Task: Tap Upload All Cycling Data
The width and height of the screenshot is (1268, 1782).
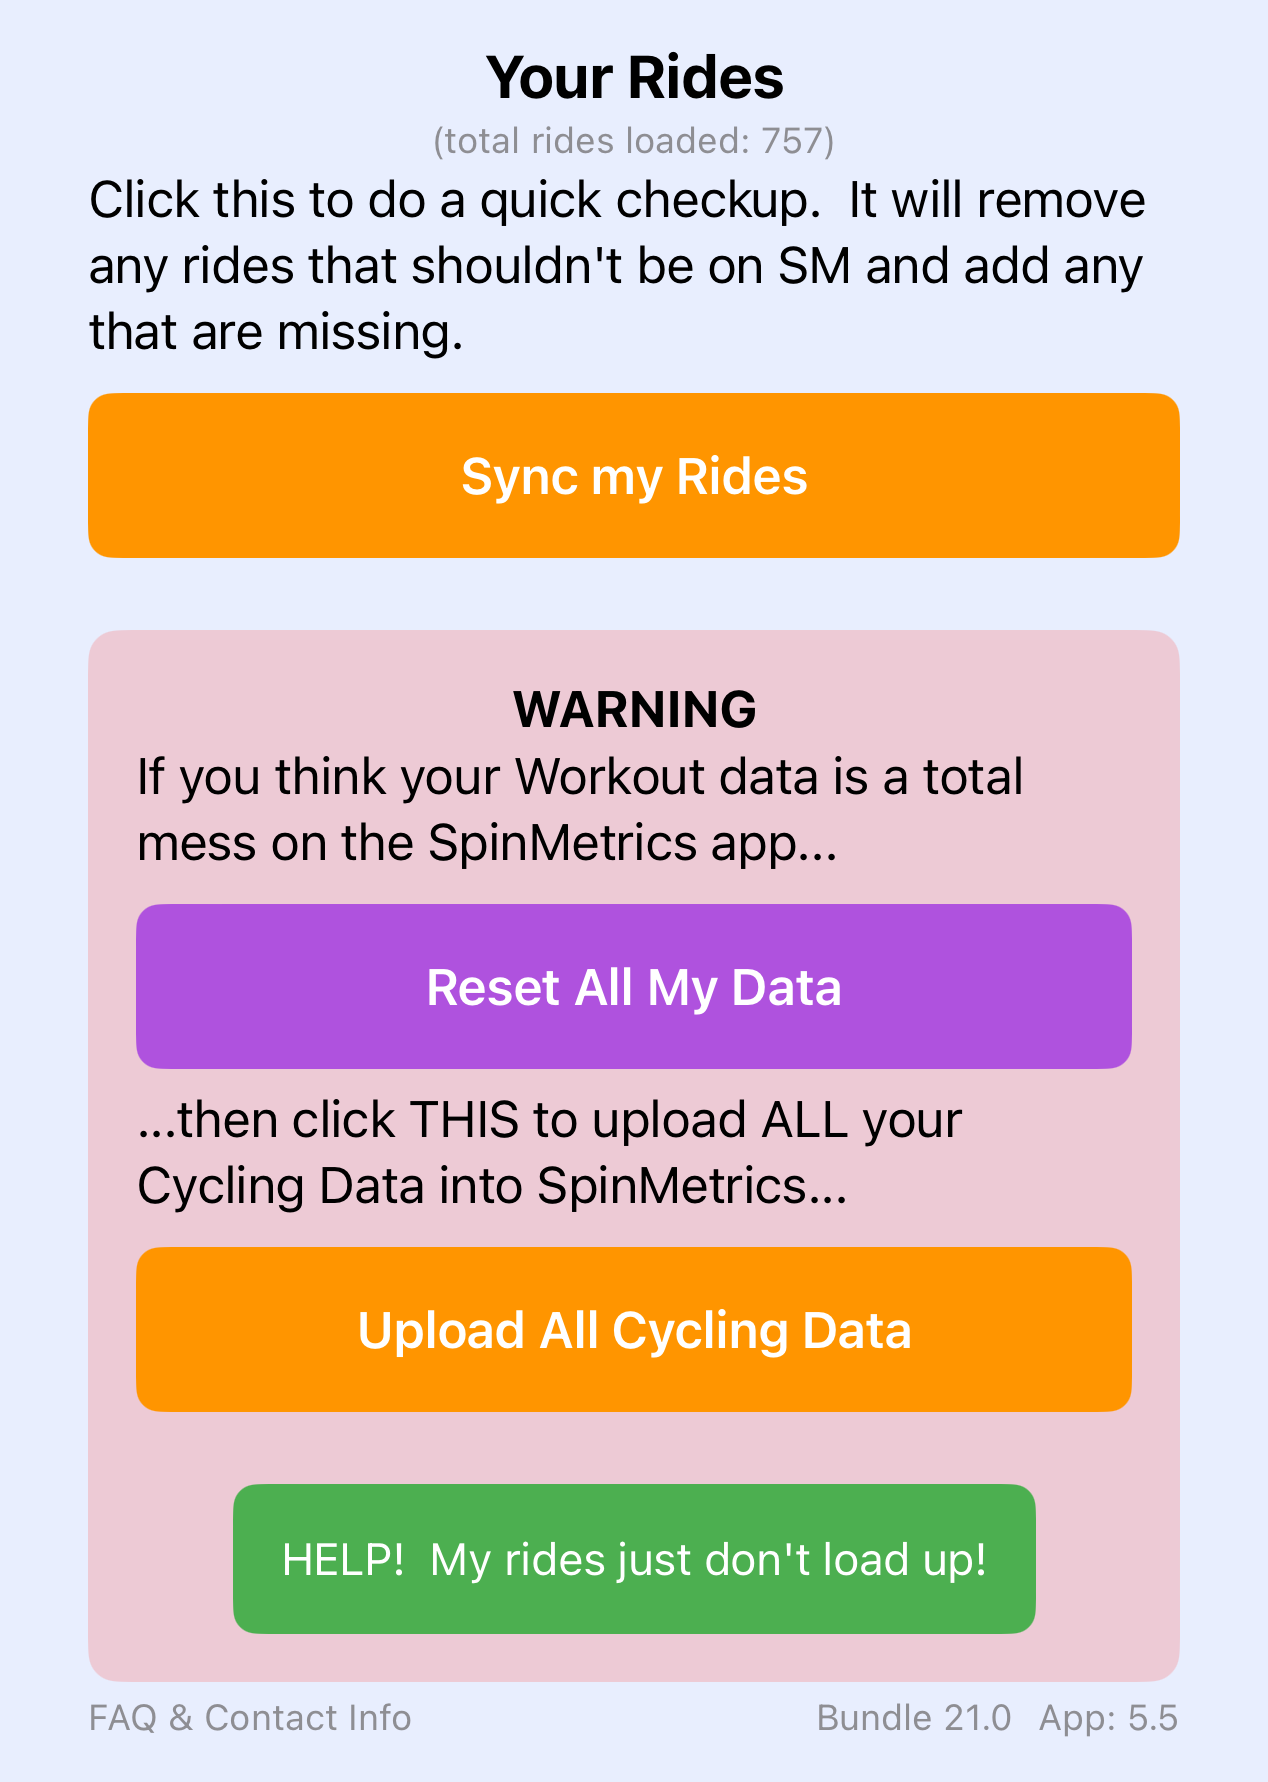Action: pos(634,1330)
